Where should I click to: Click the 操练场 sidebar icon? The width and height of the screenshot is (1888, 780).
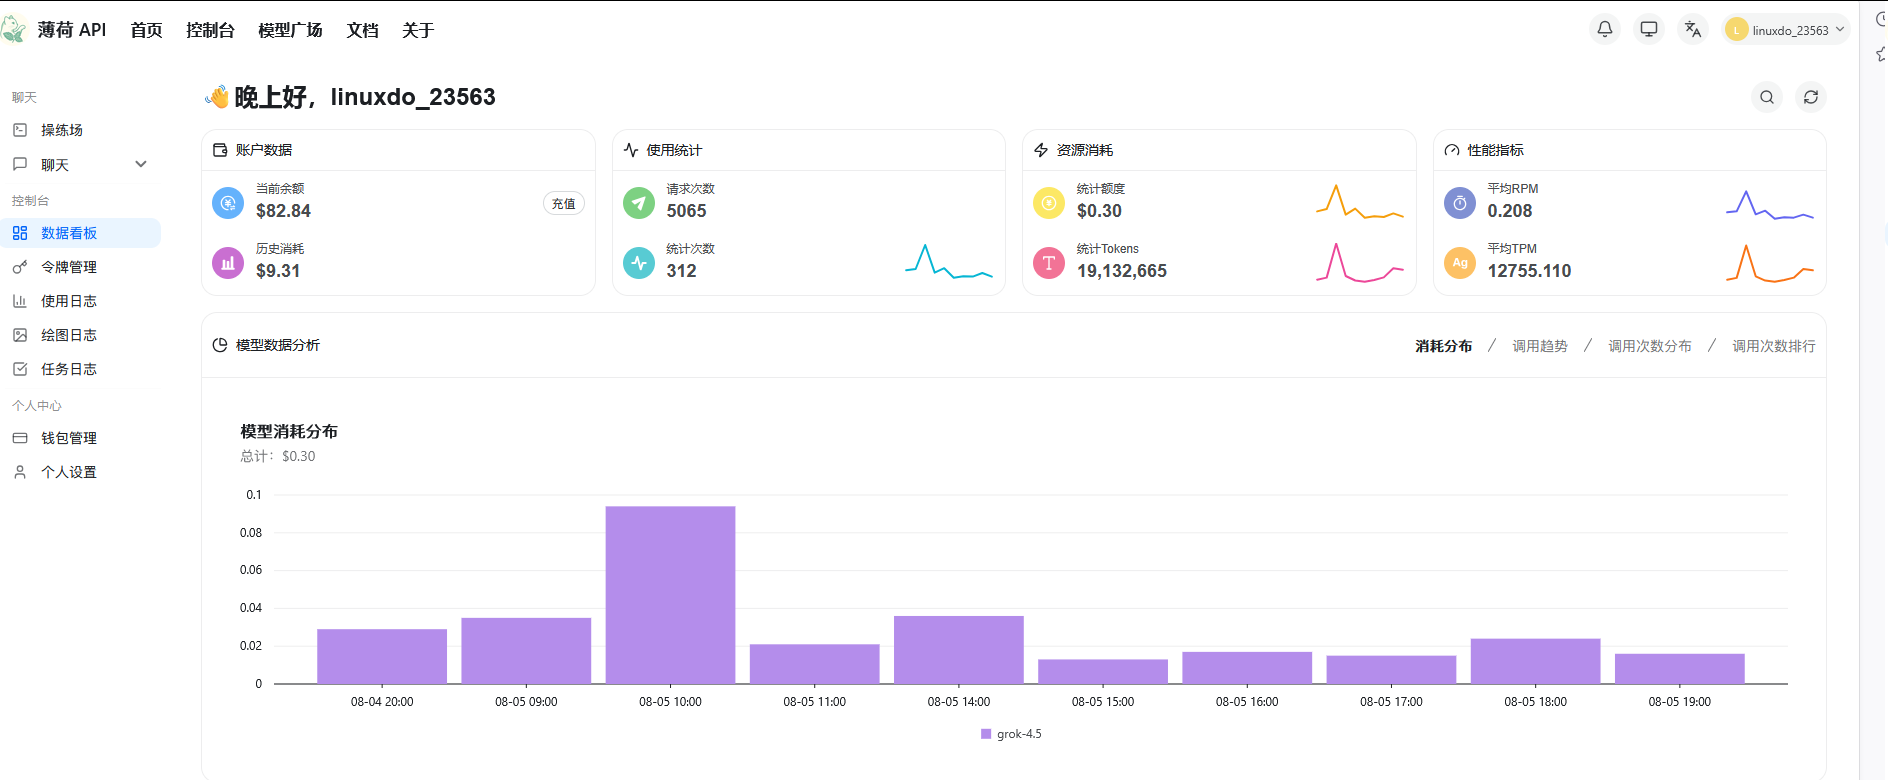click(20, 130)
